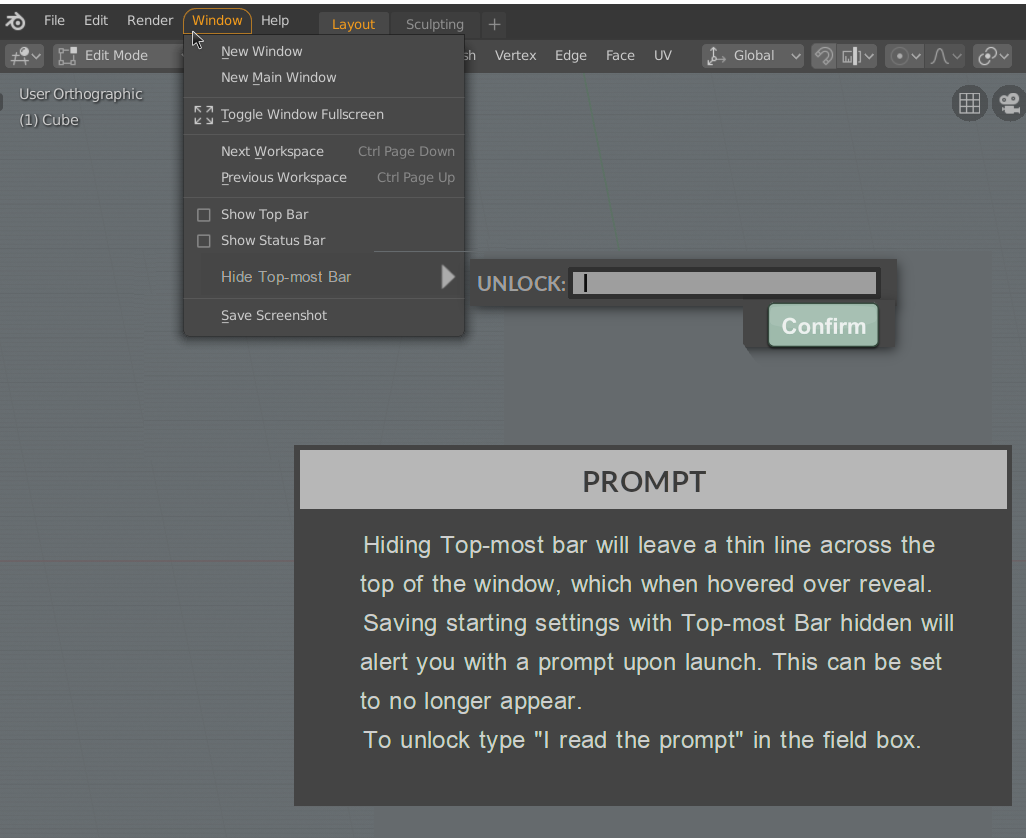Switch to the Layout workspace tab
1026x838 pixels.
coord(353,24)
